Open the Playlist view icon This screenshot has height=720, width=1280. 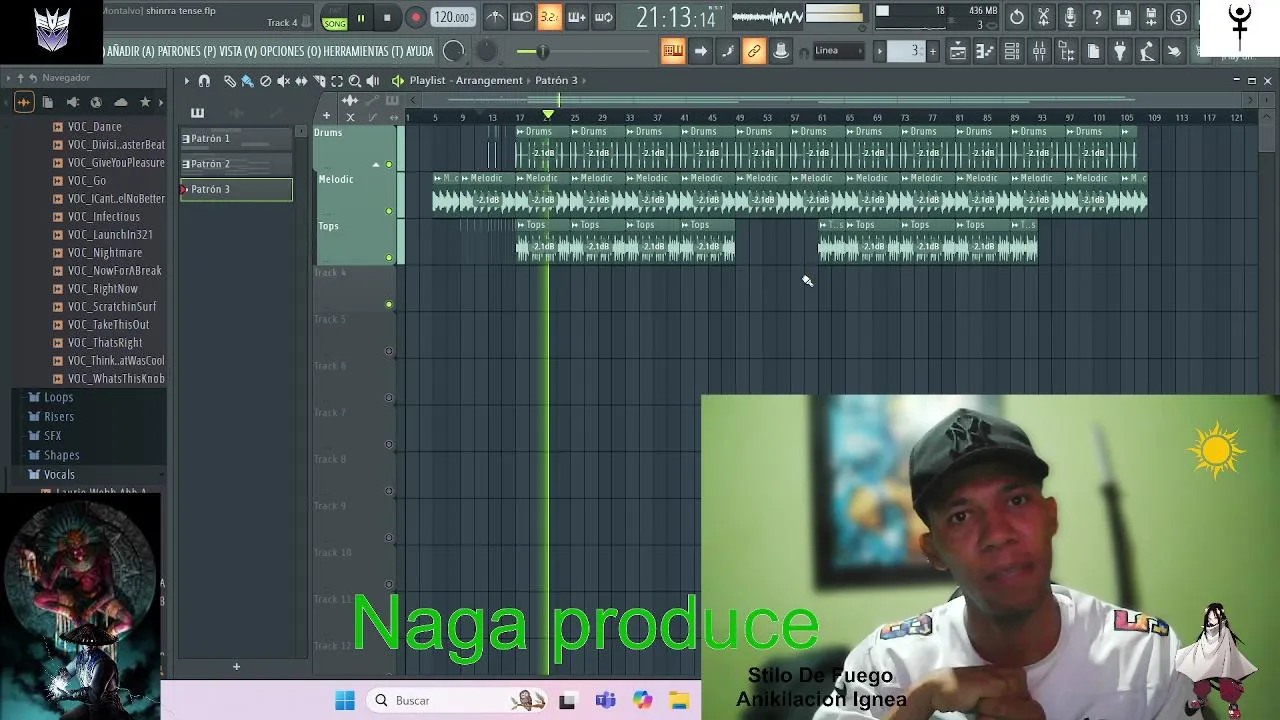(958, 51)
